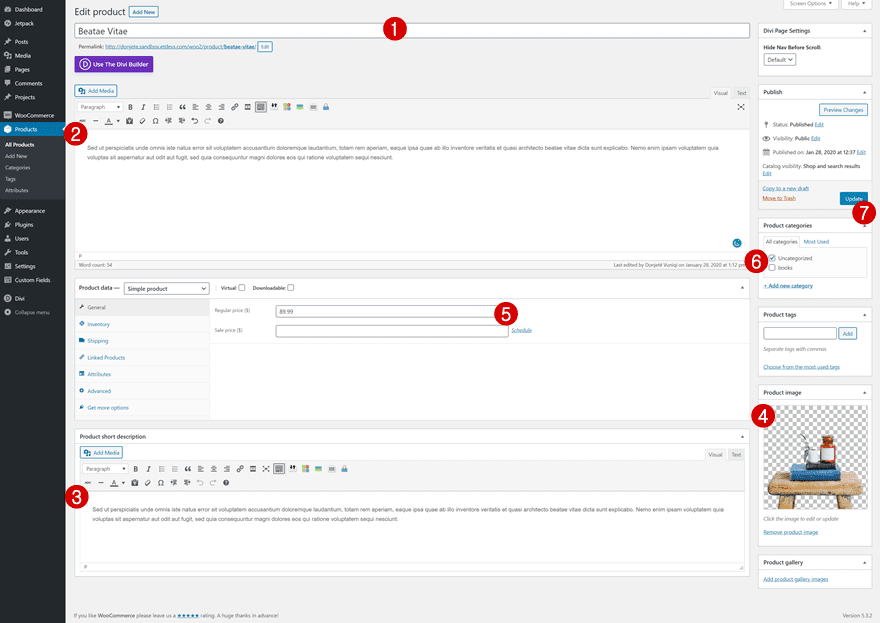Enable the Virtual product checkbox
This screenshot has height=623, width=880.
point(242,288)
